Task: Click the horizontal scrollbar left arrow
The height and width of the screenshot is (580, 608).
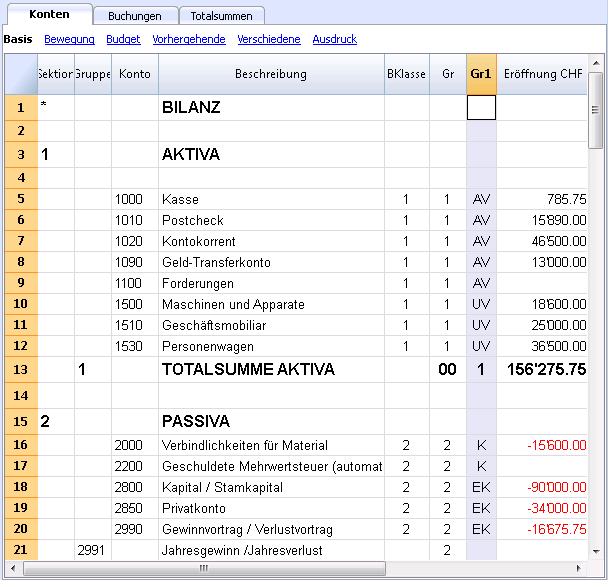Action: [13, 568]
